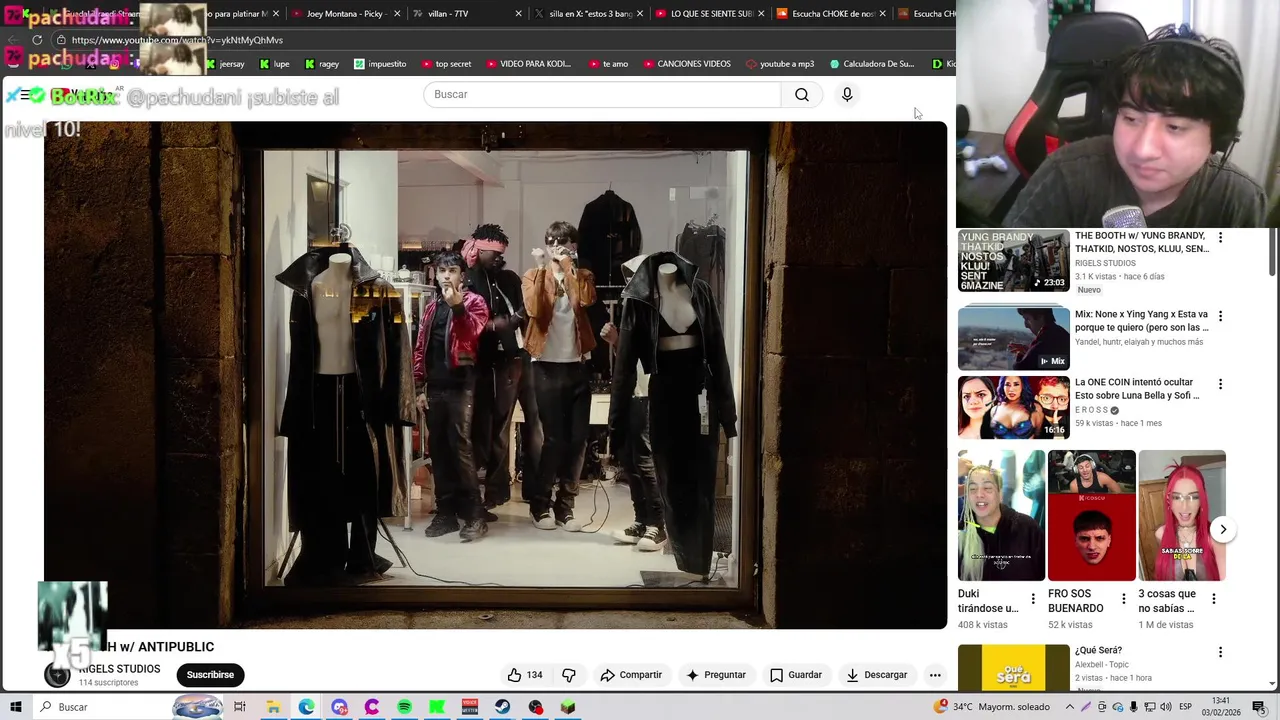
Task: Open File Explorer from taskbar
Action: 273,707
